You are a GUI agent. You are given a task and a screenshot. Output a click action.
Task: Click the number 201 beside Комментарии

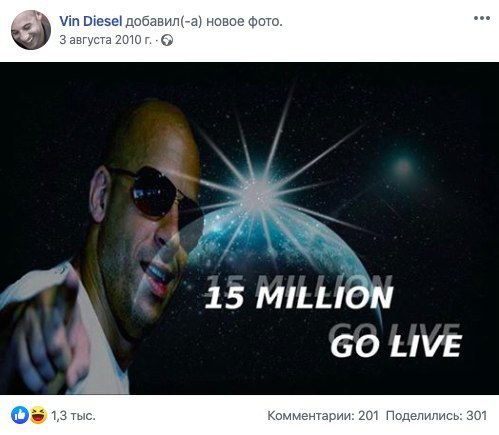pos(368,416)
